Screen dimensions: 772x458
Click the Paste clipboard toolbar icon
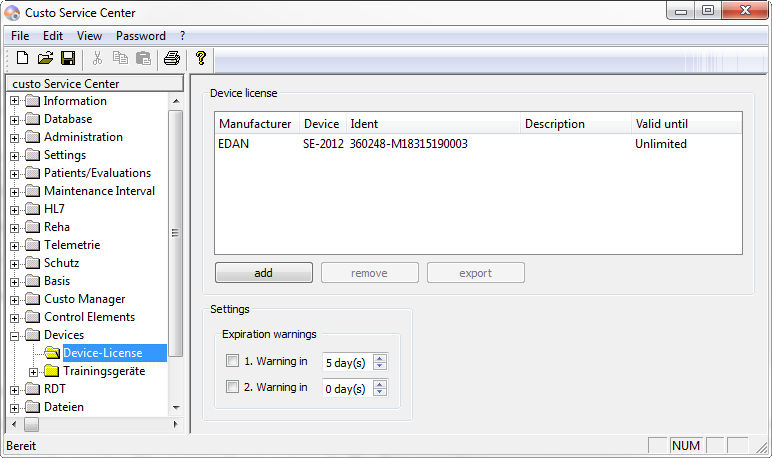click(143, 58)
